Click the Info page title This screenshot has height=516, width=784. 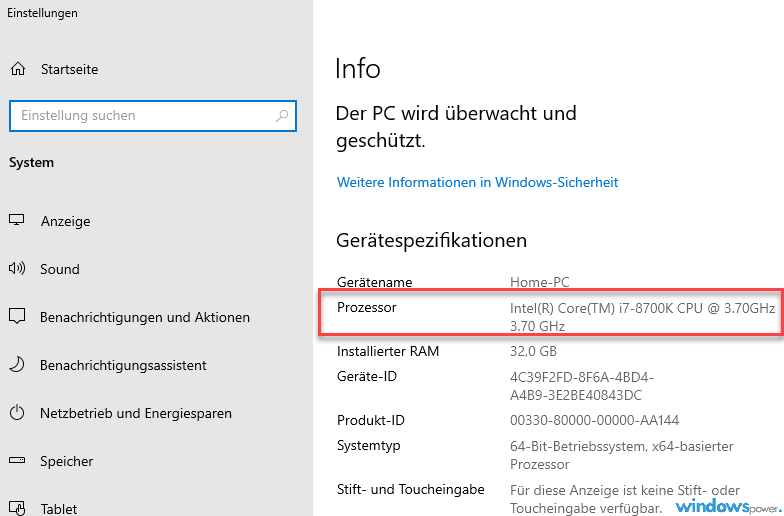(x=358, y=68)
